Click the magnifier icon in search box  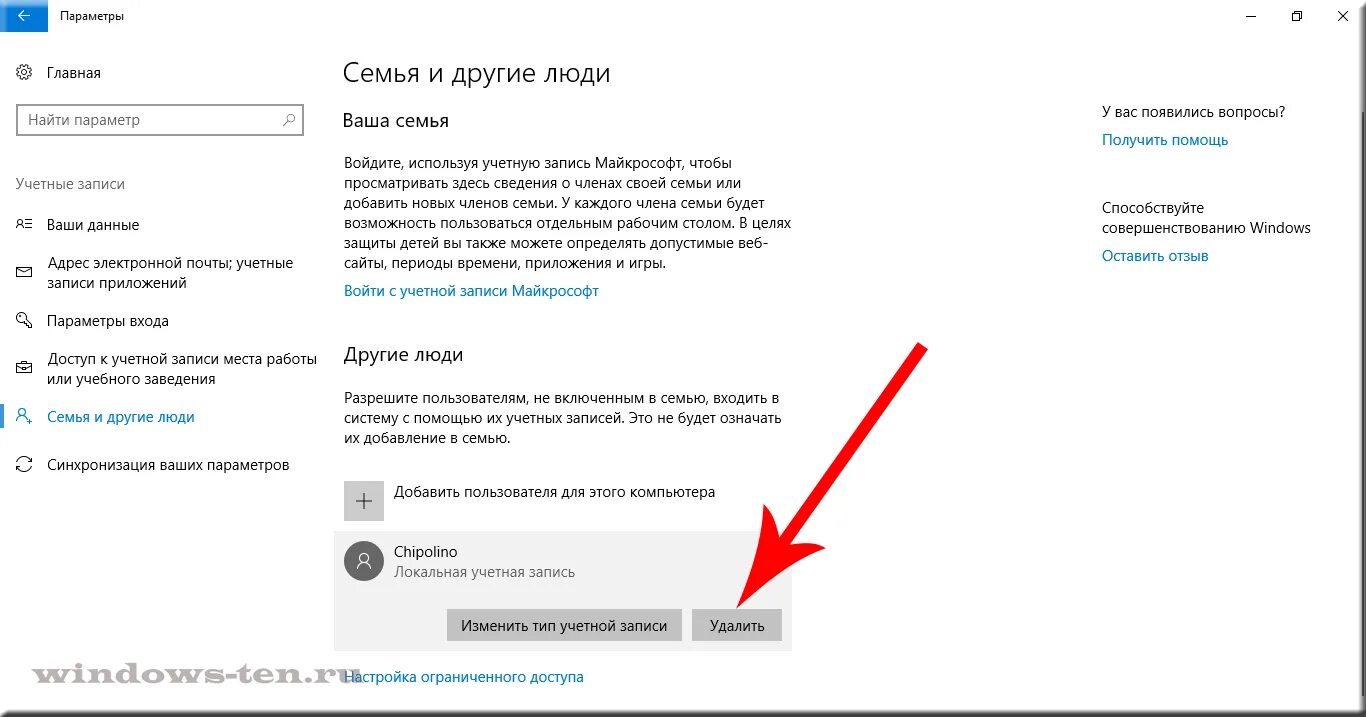click(x=289, y=120)
